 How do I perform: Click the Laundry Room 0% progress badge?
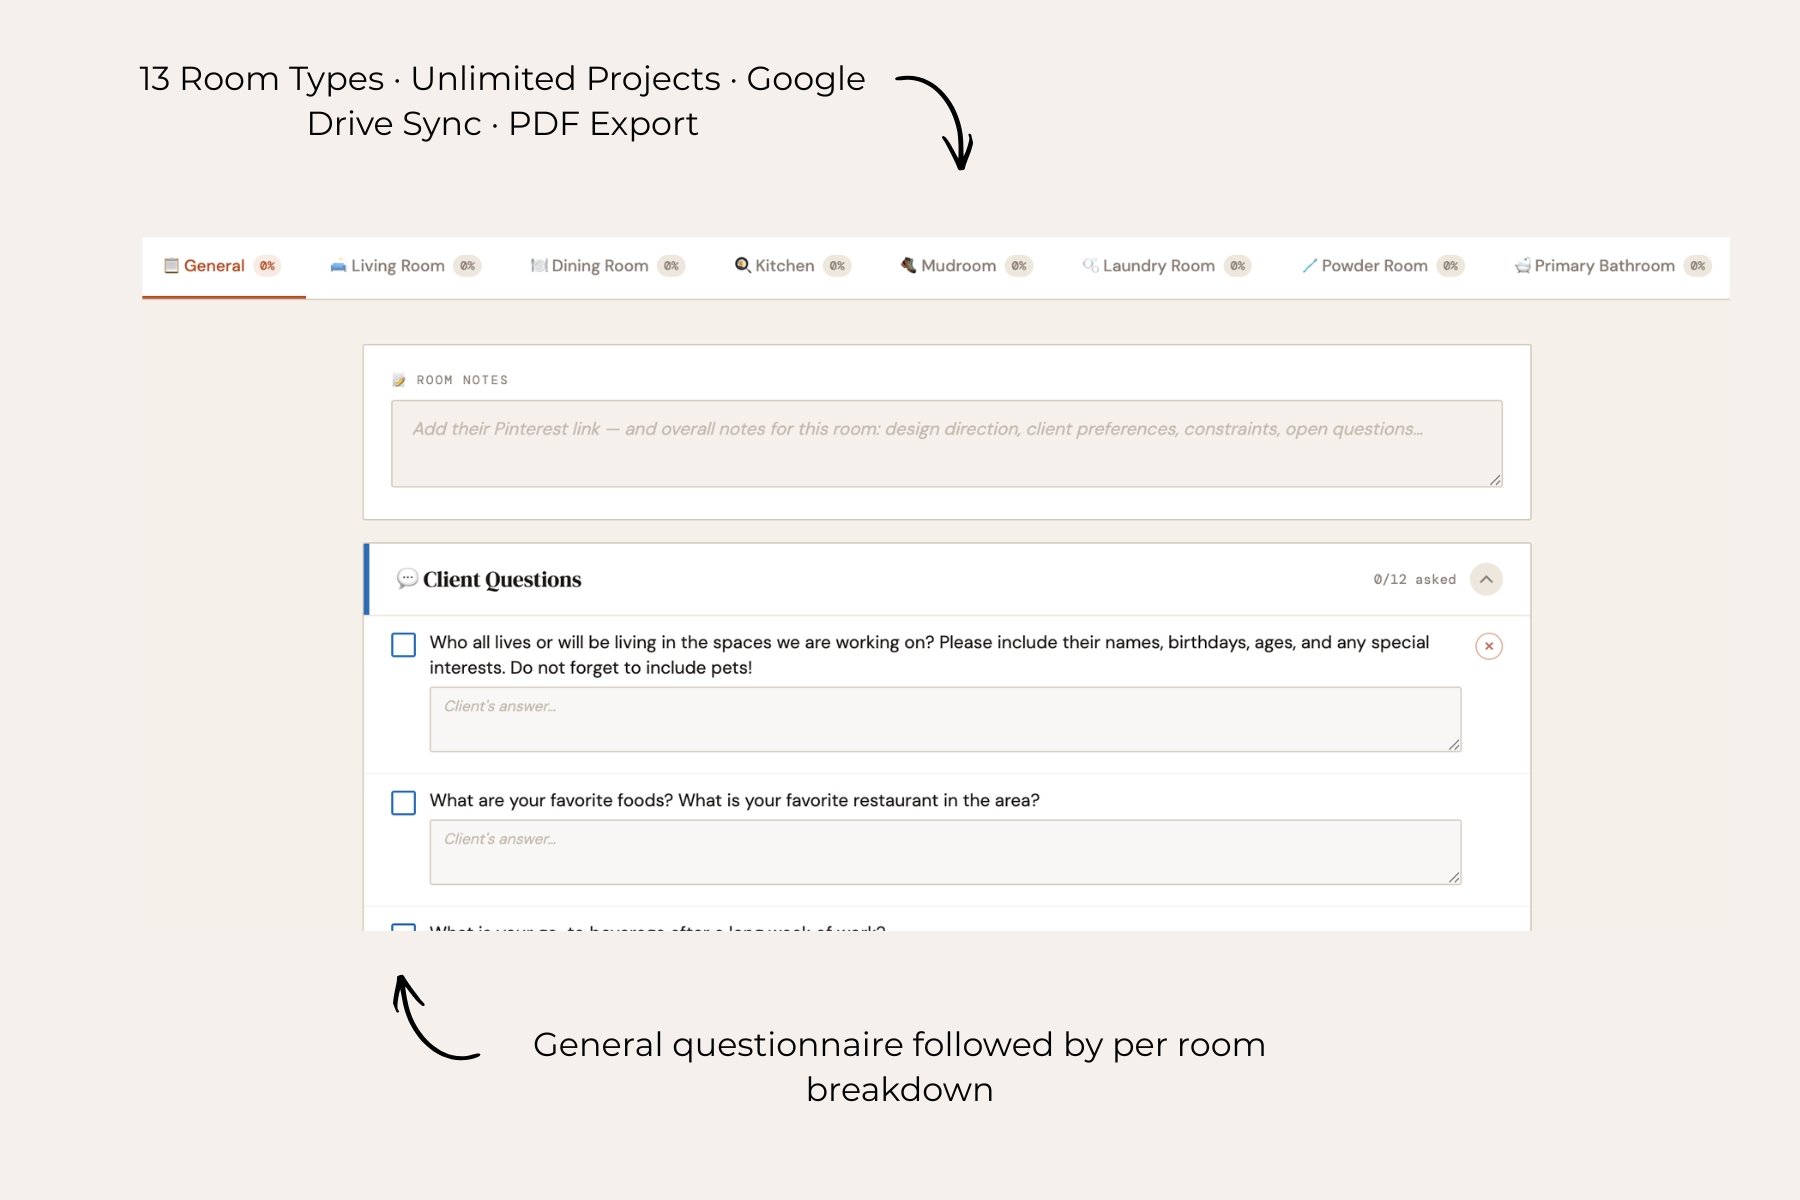coord(1238,266)
